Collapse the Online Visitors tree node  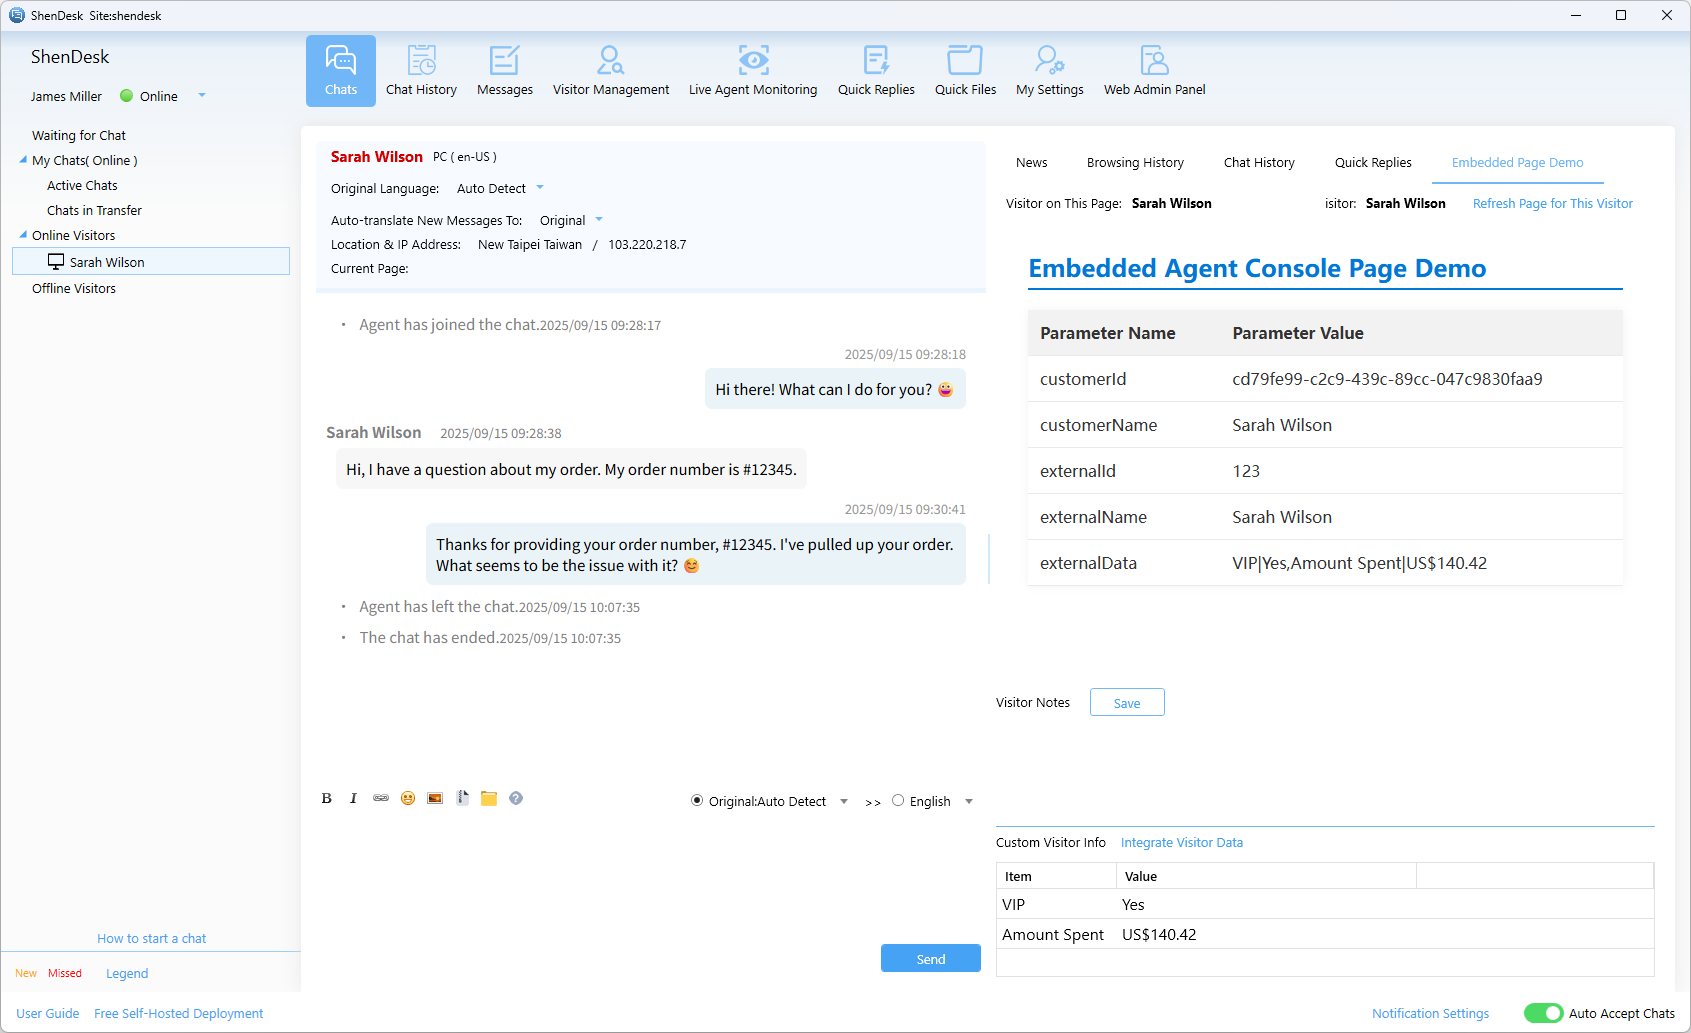[23, 235]
